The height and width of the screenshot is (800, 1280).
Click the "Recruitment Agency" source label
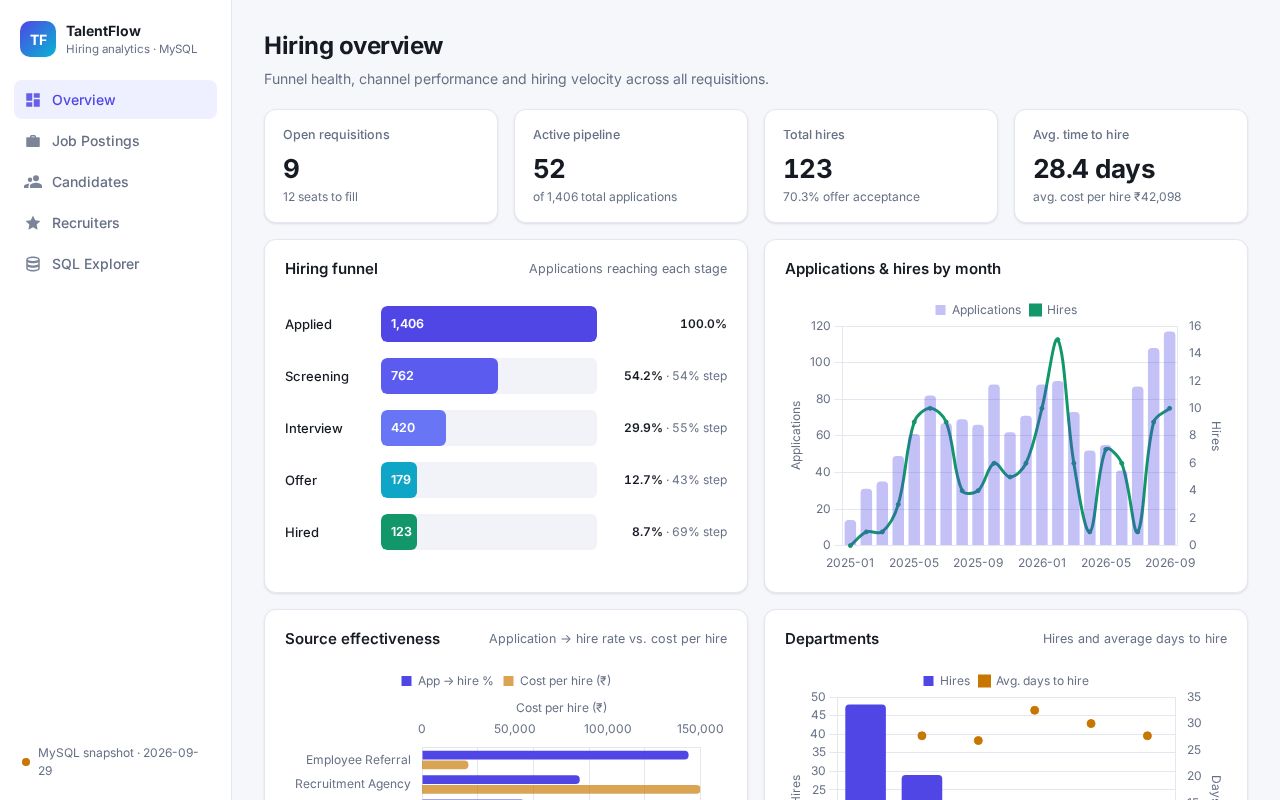[353, 784]
